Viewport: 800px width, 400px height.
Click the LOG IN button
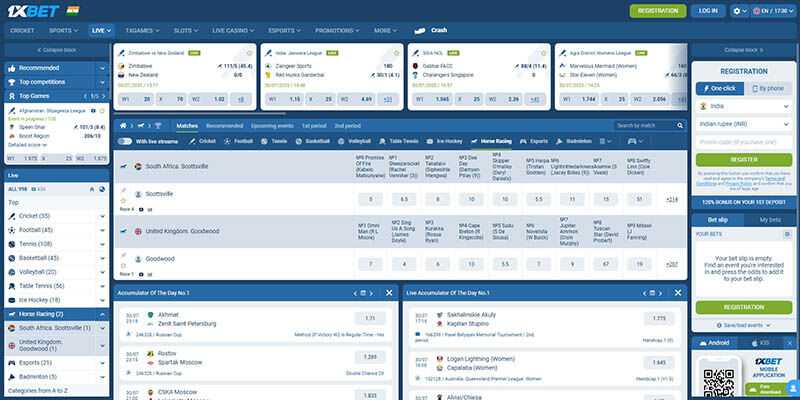point(708,11)
